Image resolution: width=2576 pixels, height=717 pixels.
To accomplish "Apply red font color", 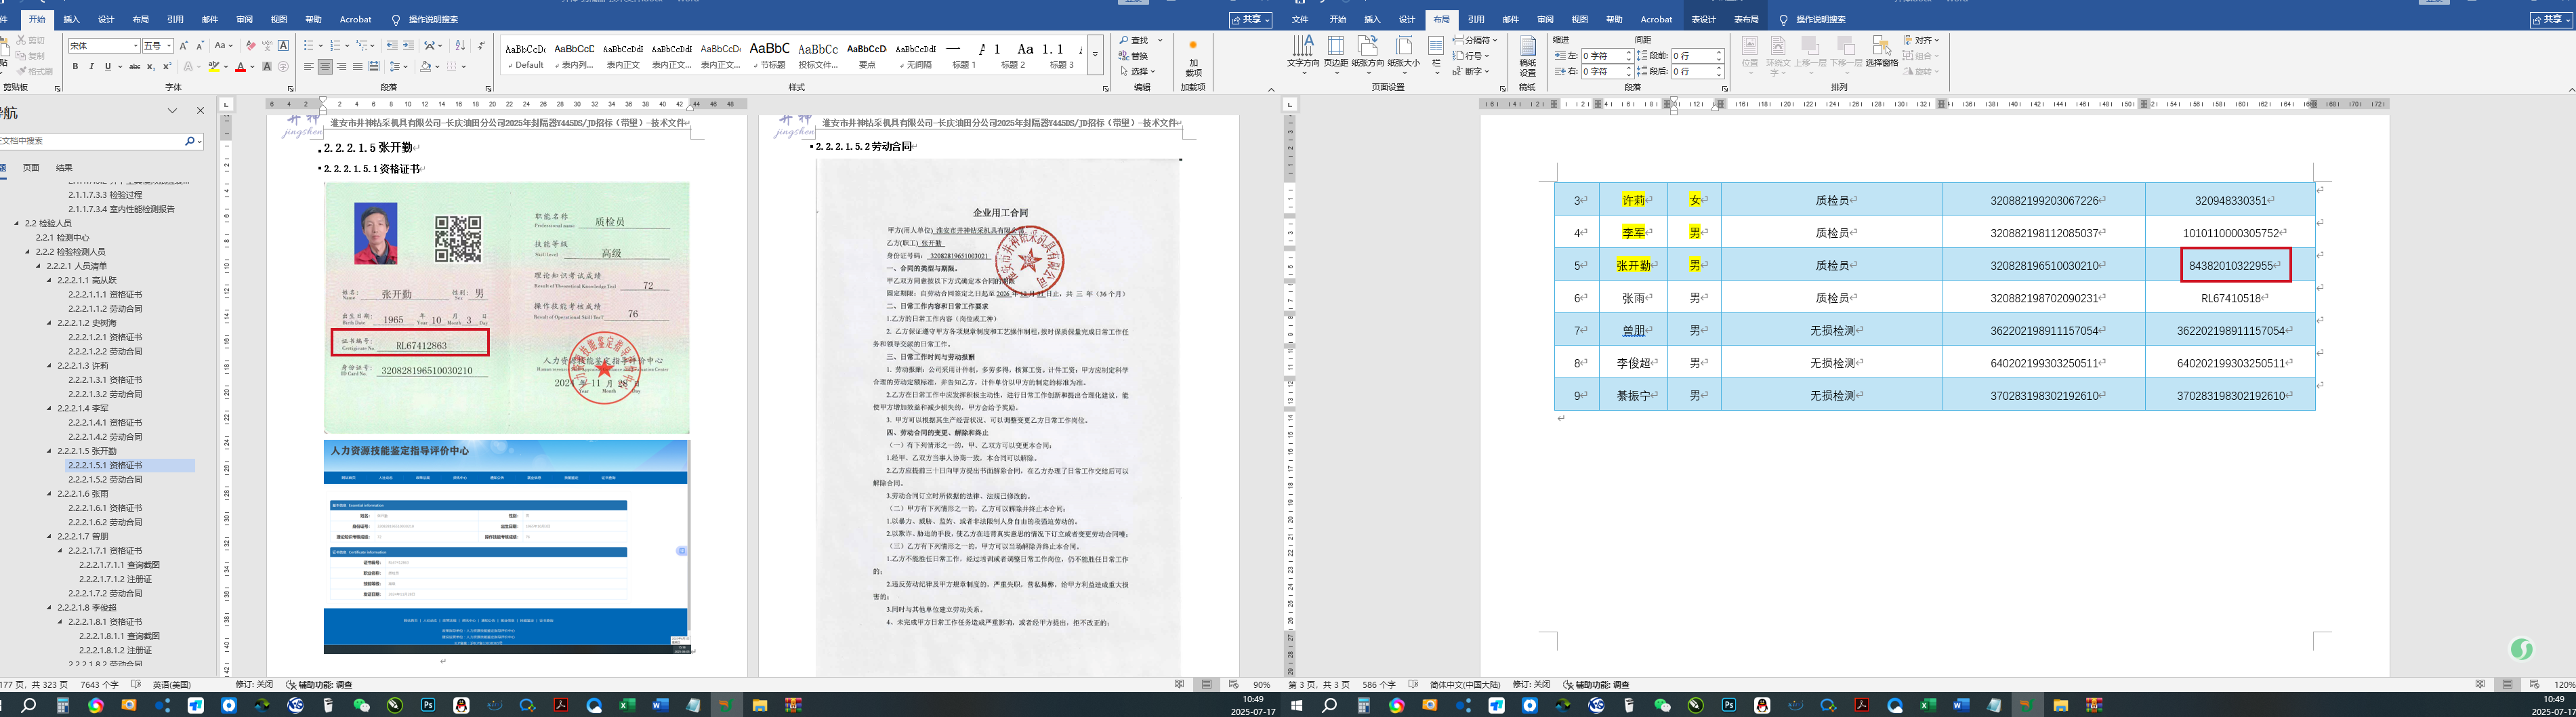I will (x=240, y=67).
